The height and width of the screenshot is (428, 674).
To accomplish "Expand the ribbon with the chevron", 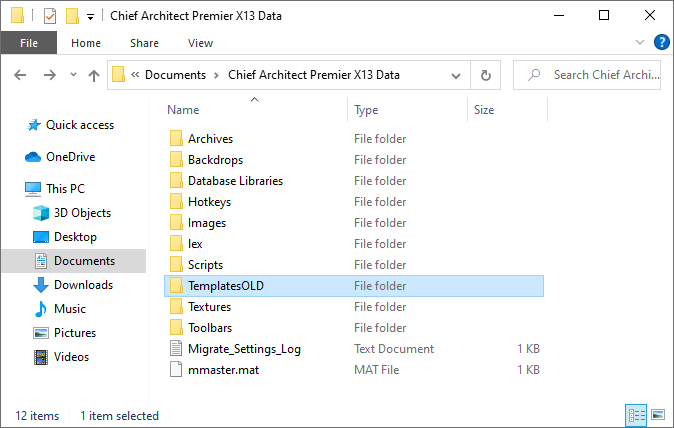I will (640, 42).
